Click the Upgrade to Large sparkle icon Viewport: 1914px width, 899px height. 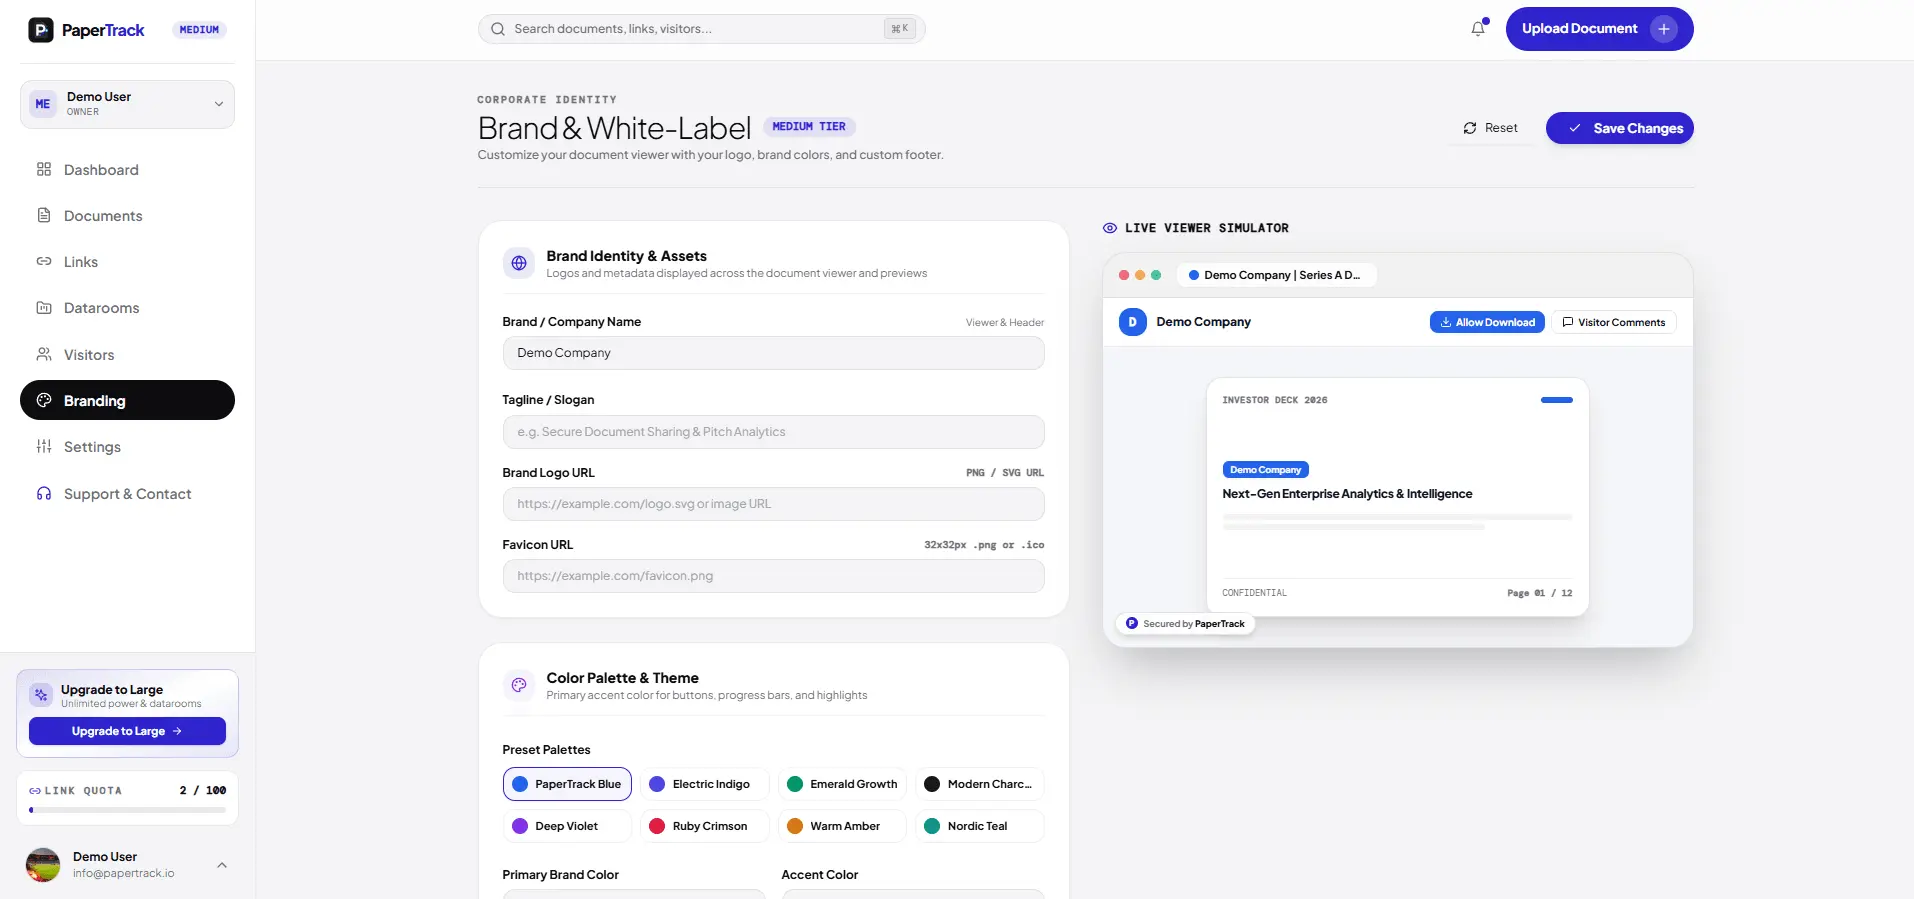(x=41, y=695)
